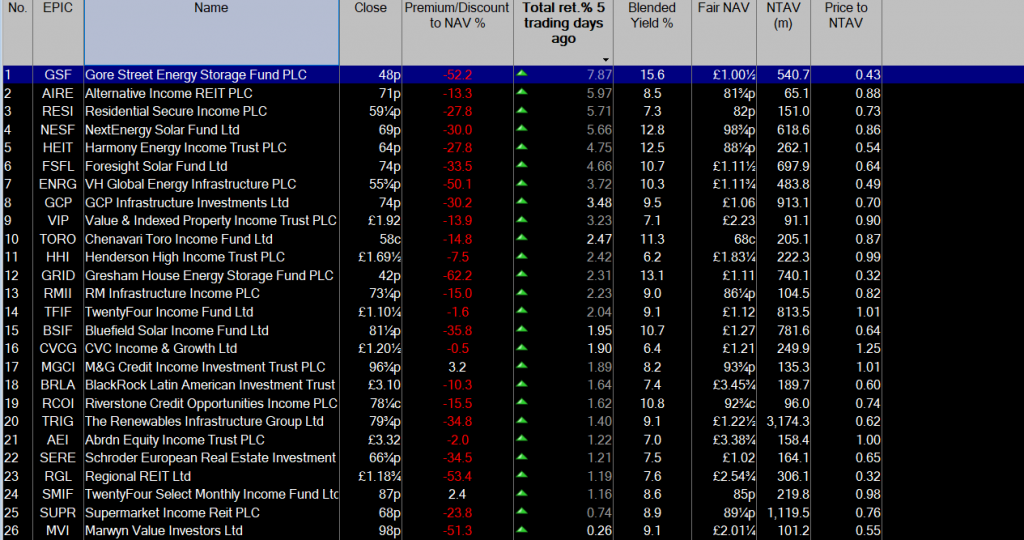Select the Alternative Income REIT PLC row name
This screenshot has height=540, width=1024.
coord(168,93)
